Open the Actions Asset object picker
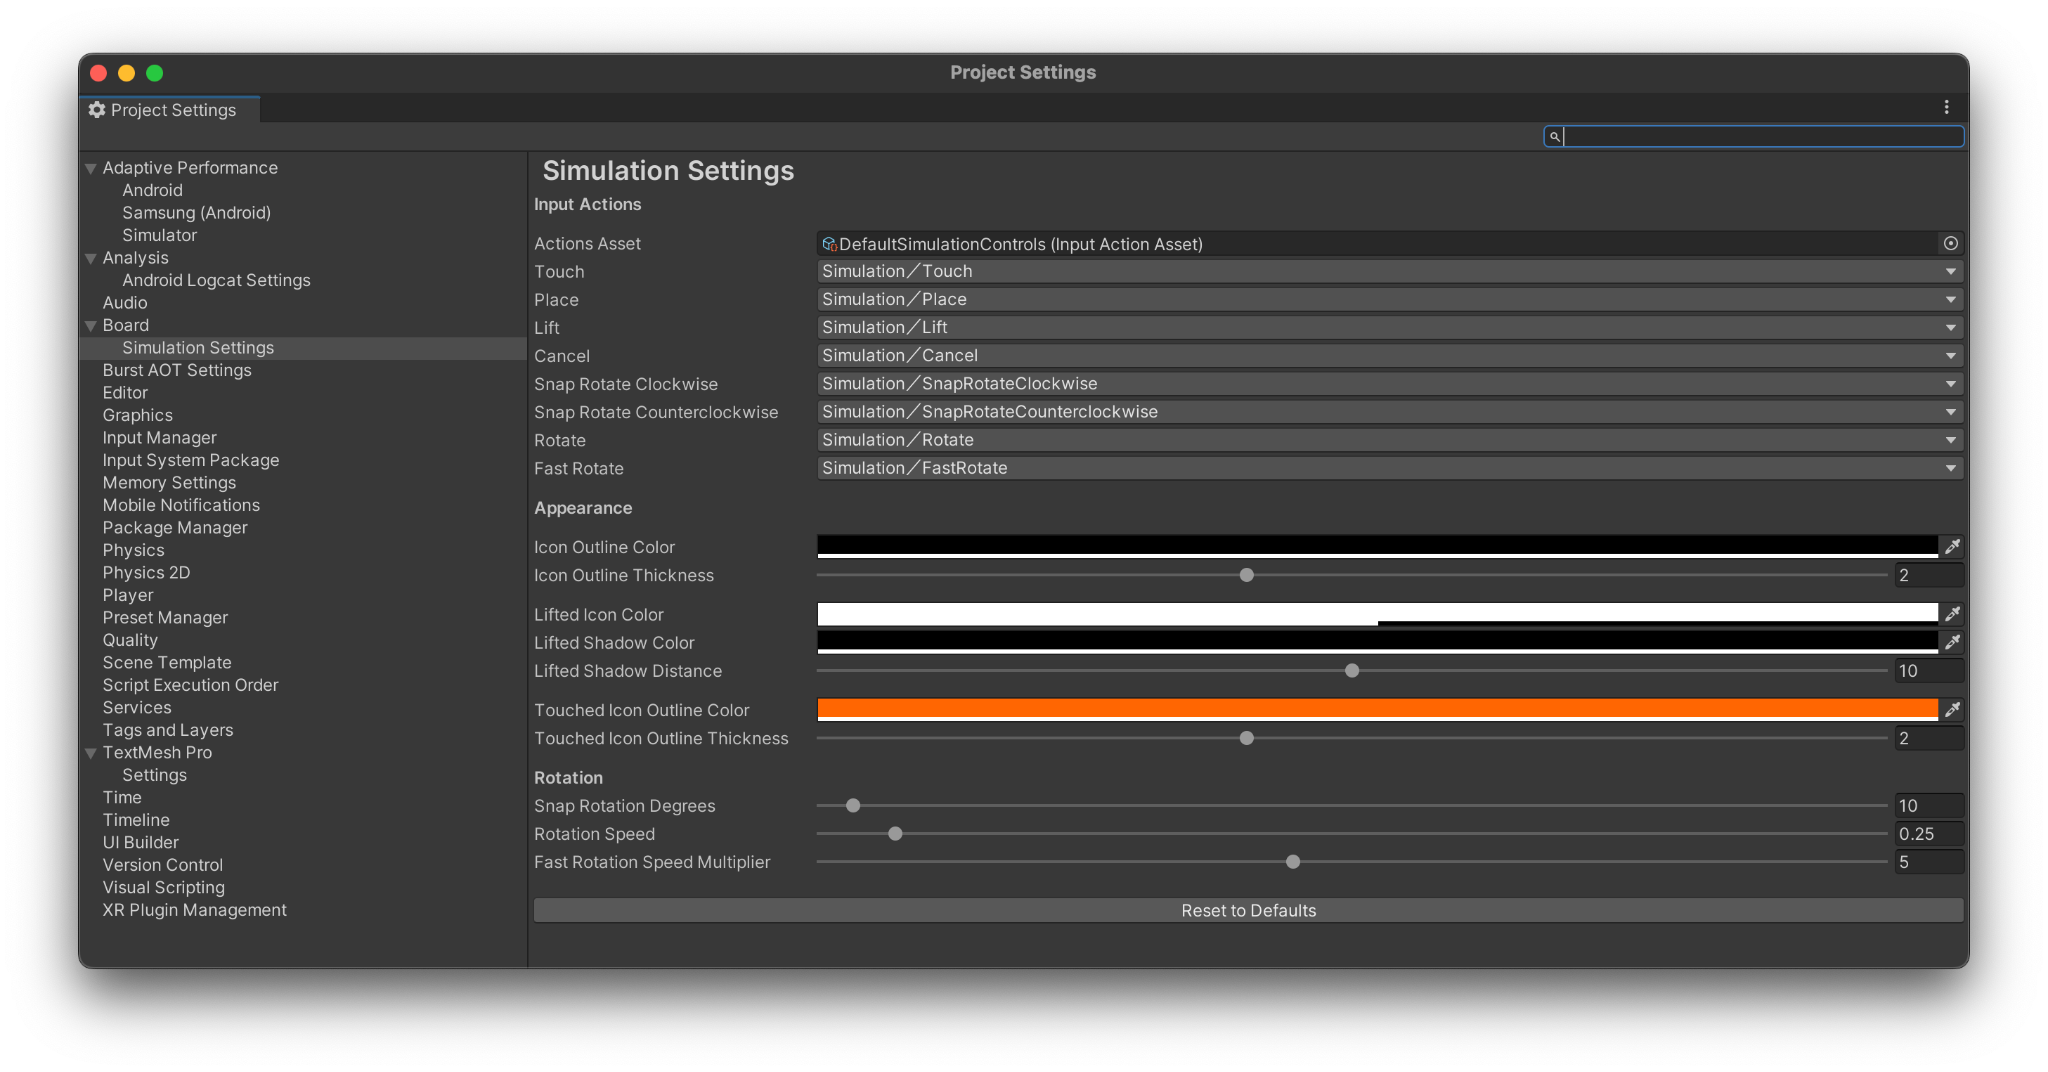The image size is (2048, 1072). (x=1951, y=243)
